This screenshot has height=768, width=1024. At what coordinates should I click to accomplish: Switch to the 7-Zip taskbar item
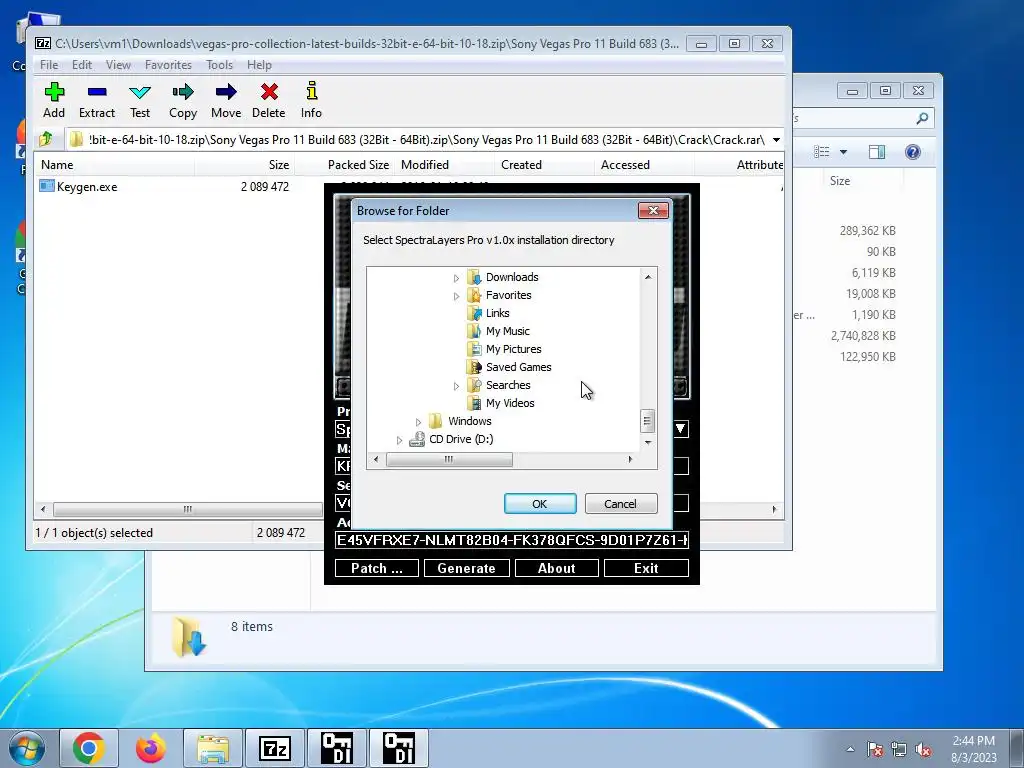(275, 748)
